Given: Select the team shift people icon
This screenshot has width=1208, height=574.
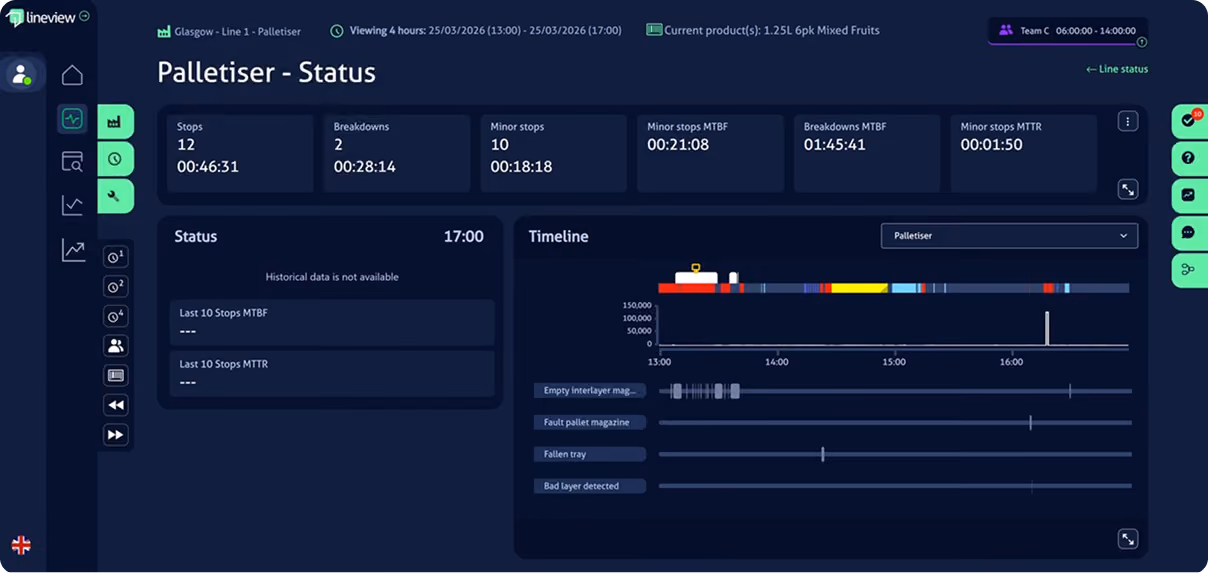Looking at the screenshot, I should click(116, 346).
